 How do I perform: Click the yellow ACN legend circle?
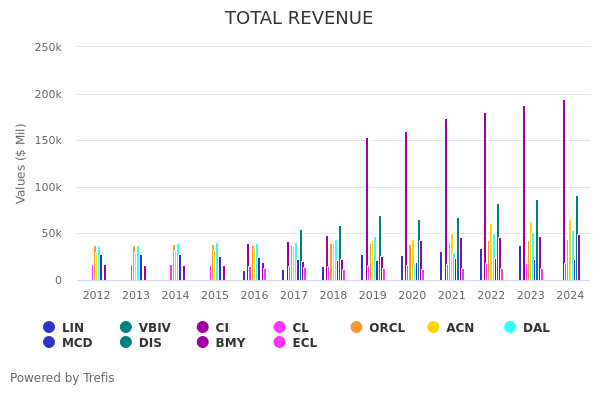pyautogui.click(x=434, y=327)
